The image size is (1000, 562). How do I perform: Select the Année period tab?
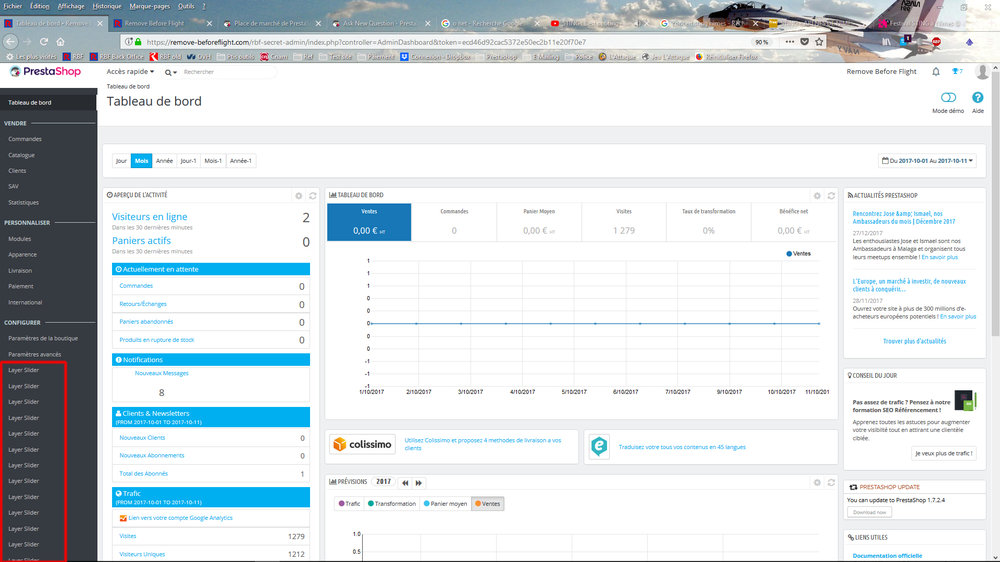[164, 160]
